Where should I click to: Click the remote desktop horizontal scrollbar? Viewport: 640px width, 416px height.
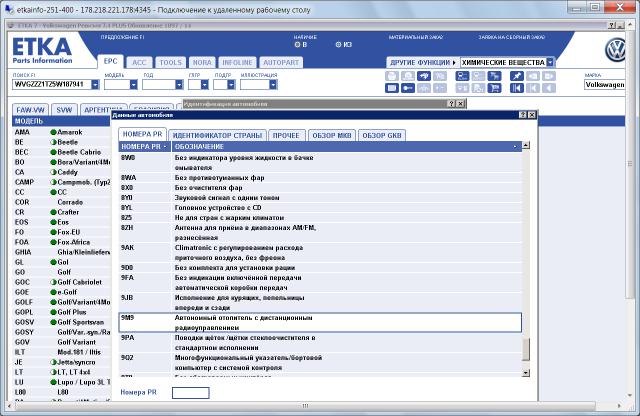click(x=304, y=406)
